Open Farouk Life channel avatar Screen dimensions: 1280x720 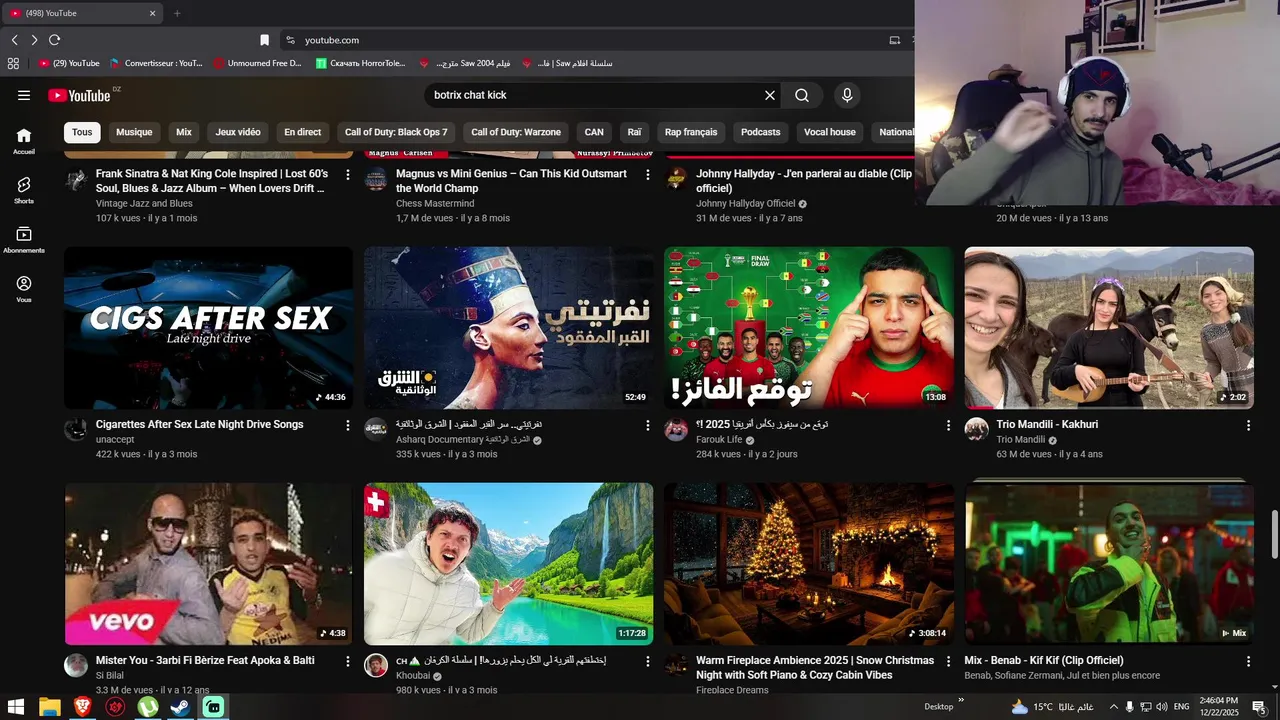point(676,430)
